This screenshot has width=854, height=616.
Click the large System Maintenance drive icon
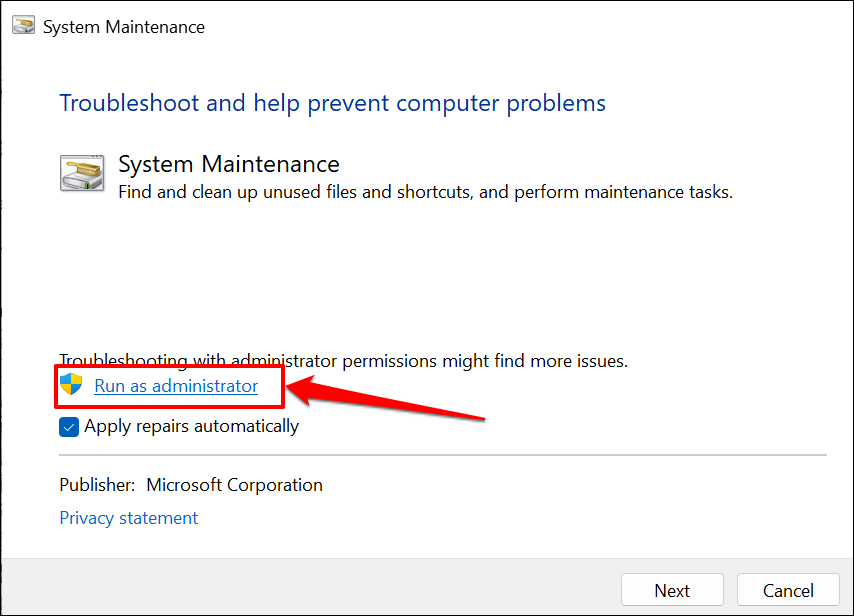tap(82, 174)
